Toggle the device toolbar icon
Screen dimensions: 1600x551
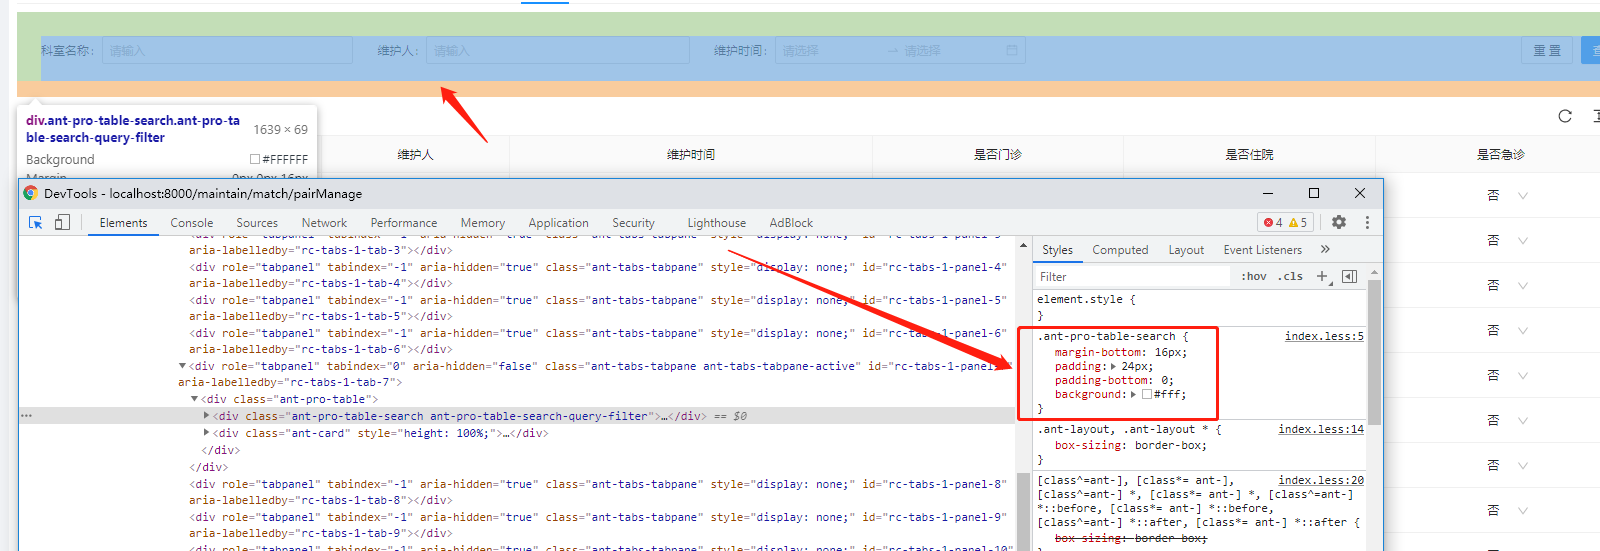[62, 222]
